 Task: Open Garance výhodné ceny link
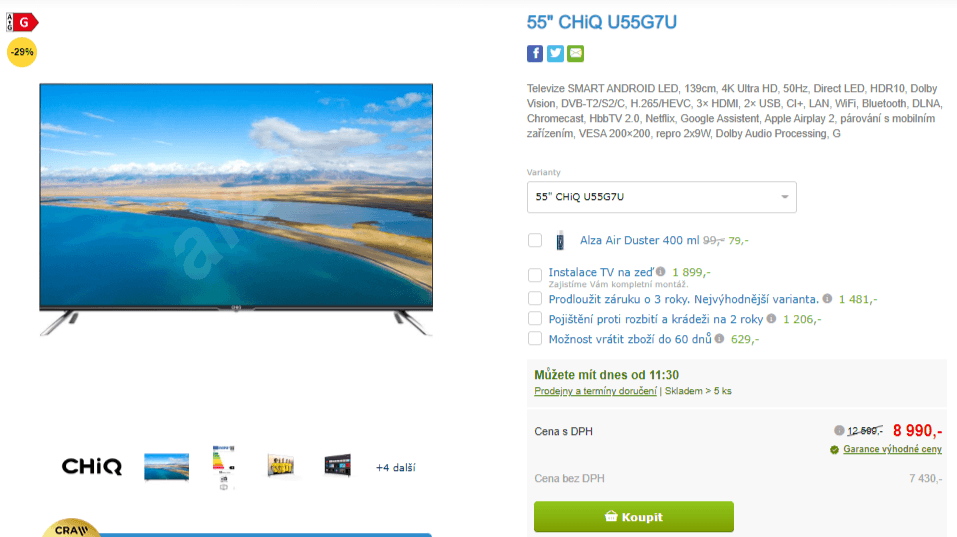click(892, 449)
